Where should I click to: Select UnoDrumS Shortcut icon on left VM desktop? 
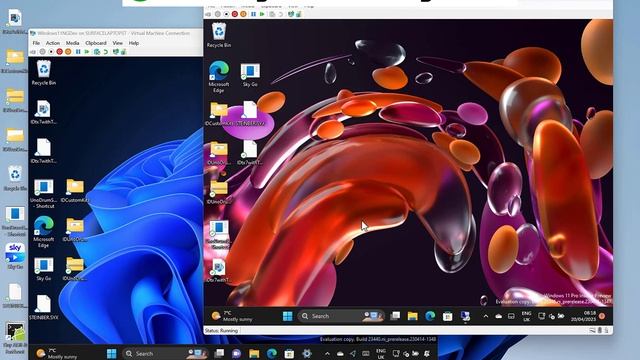coord(43,194)
